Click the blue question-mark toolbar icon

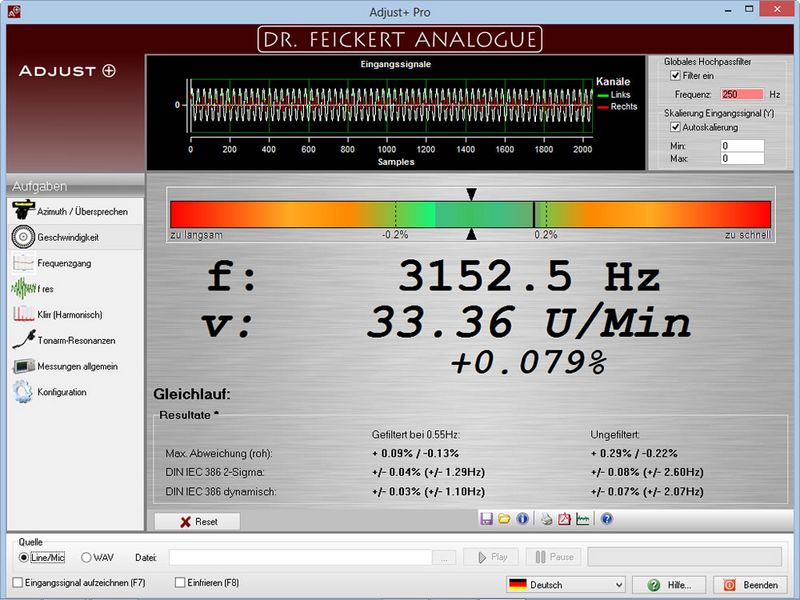coord(607,519)
